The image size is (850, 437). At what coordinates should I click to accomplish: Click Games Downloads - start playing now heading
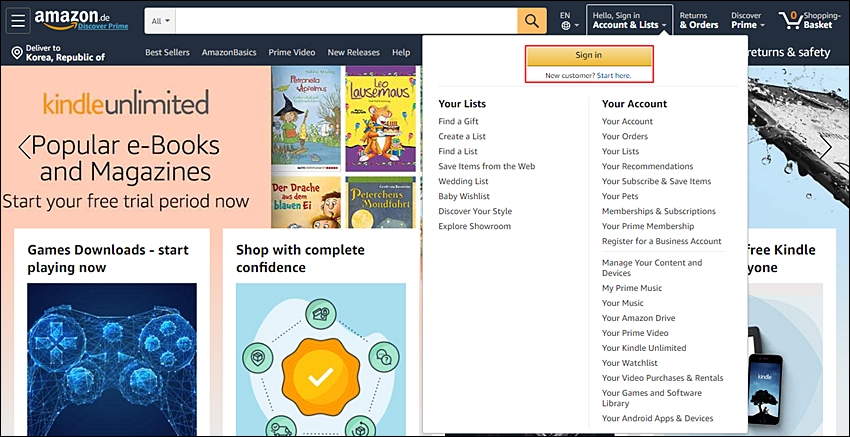tap(108, 259)
